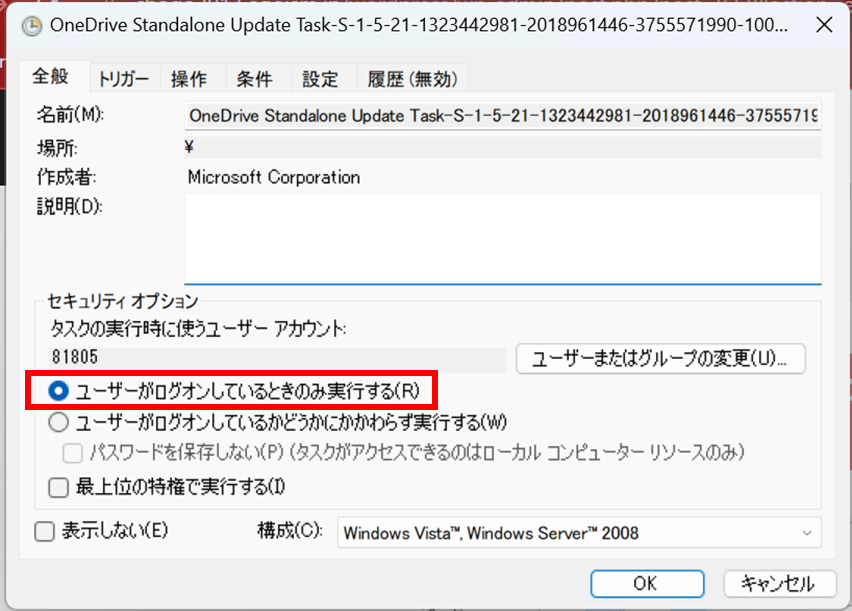852x611 pixels.
Task: Tick the パスワードを保存しない checkbox
Action: (73, 453)
